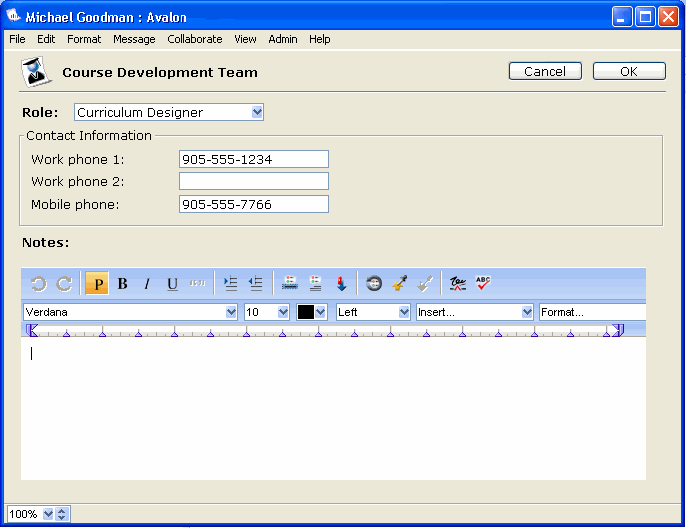Toggle bold formatting in notes toolbar

[x=122, y=284]
